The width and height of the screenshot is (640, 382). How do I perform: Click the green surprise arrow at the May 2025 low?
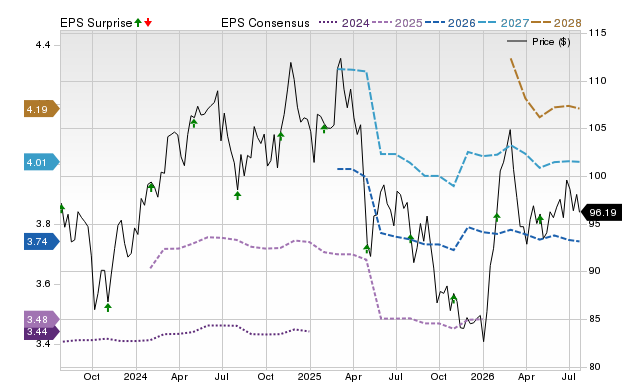coord(367,248)
